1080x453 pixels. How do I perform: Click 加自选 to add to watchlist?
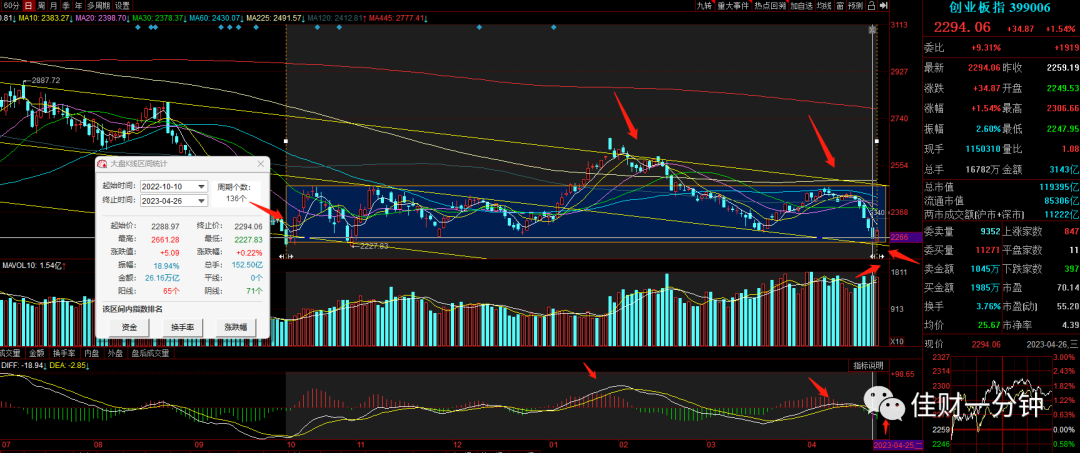(802, 6)
